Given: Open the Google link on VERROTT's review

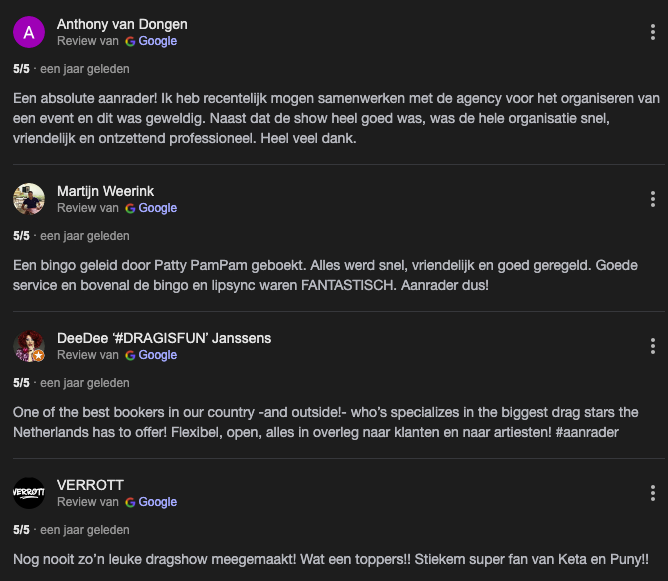Looking at the screenshot, I should pos(158,502).
